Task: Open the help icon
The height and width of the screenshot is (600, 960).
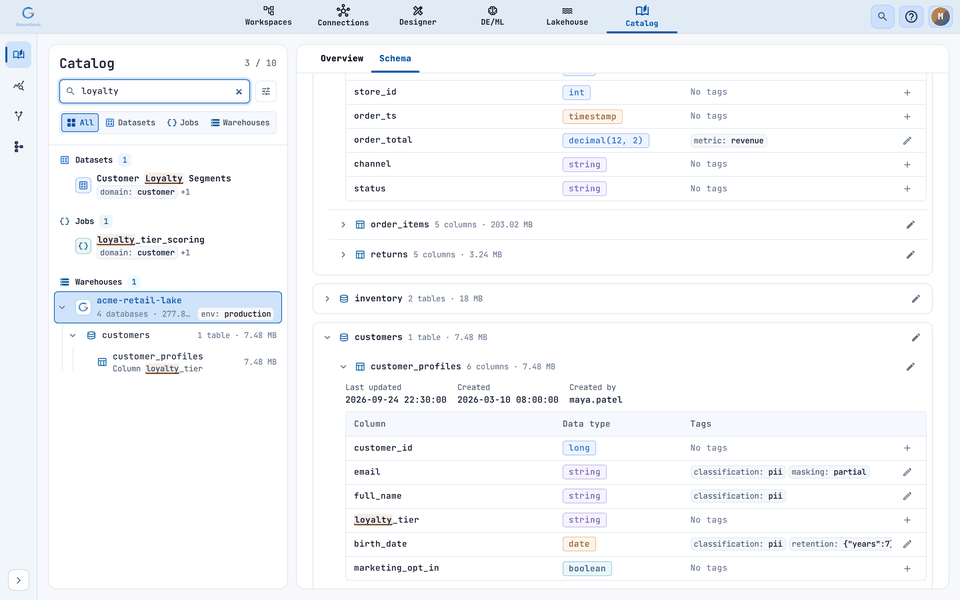Action: [x=911, y=17]
